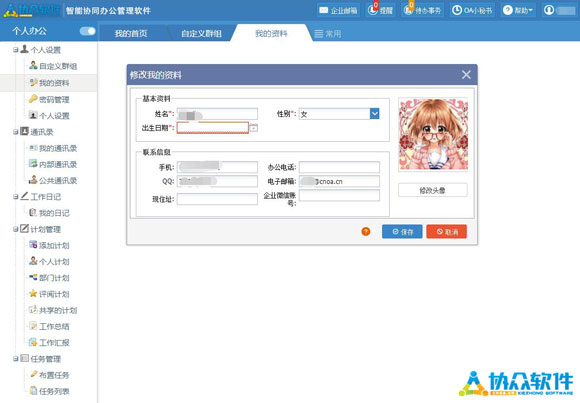Toggle the 个人办公 switch

(x=88, y=31)
